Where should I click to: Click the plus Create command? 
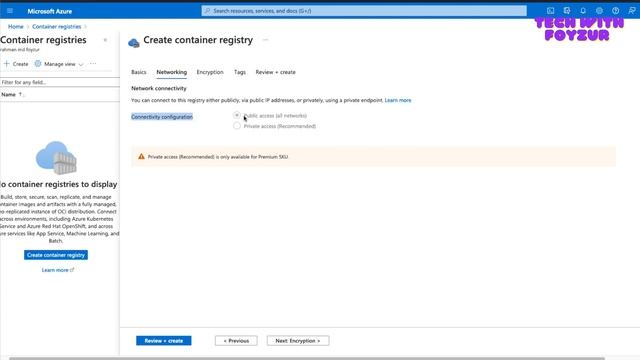[16, 64]
